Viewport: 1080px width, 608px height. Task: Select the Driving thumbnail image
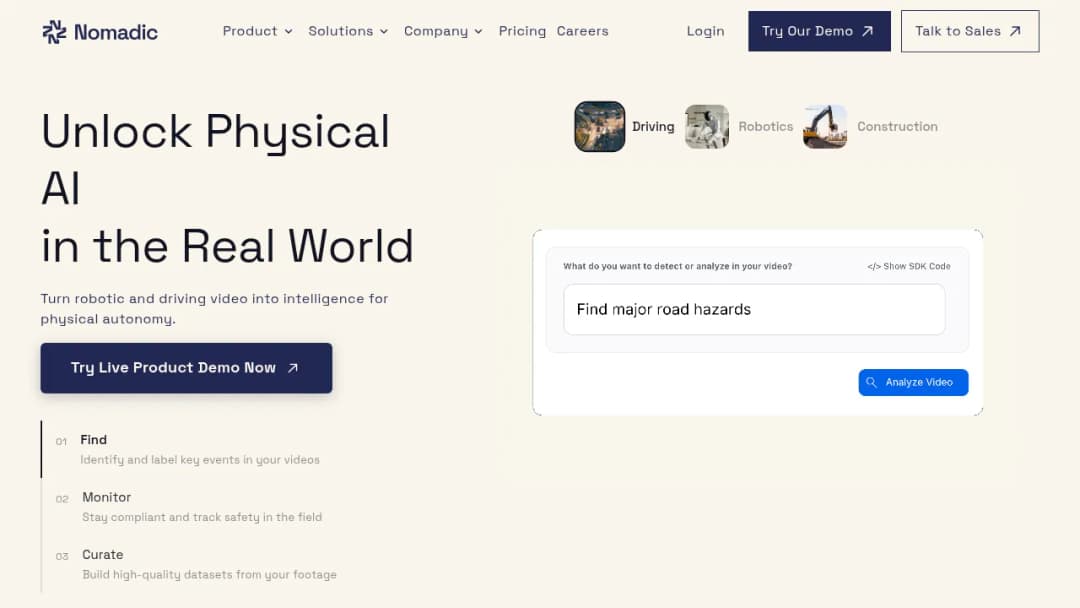pyautogui.click(x=600, y=127)
